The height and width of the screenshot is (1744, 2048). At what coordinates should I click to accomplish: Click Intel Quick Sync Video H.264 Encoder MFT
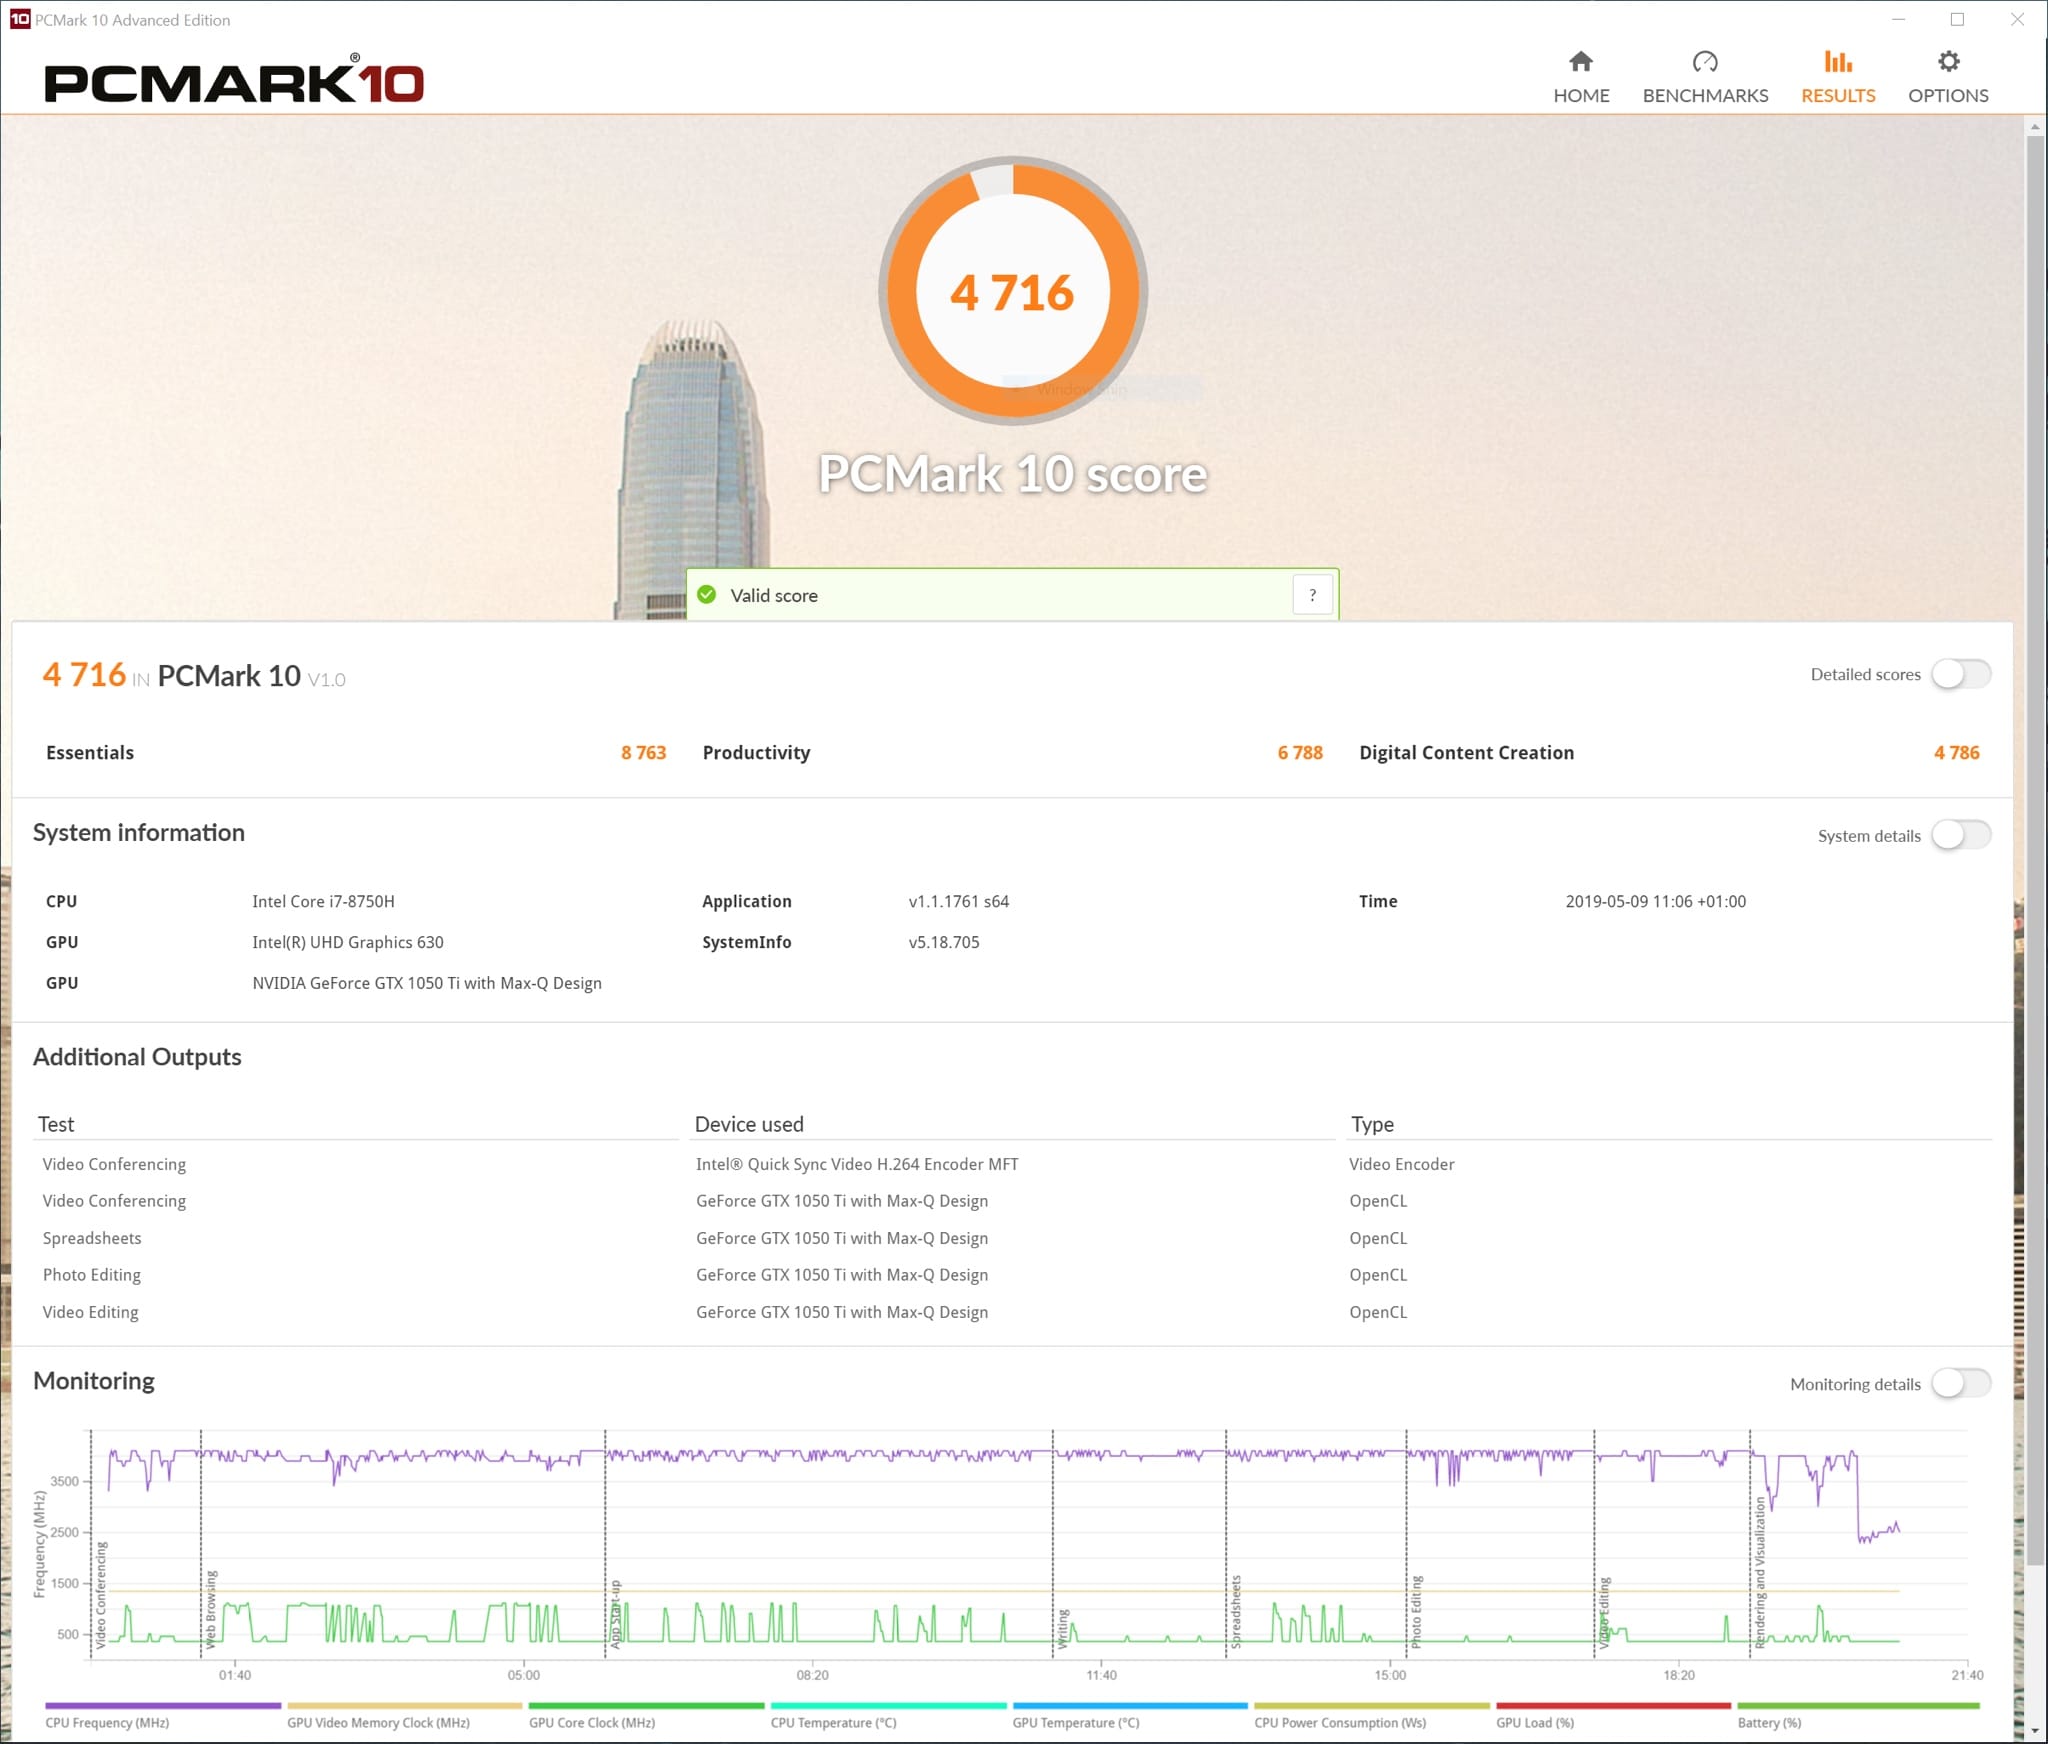[x=857, y=1164]
